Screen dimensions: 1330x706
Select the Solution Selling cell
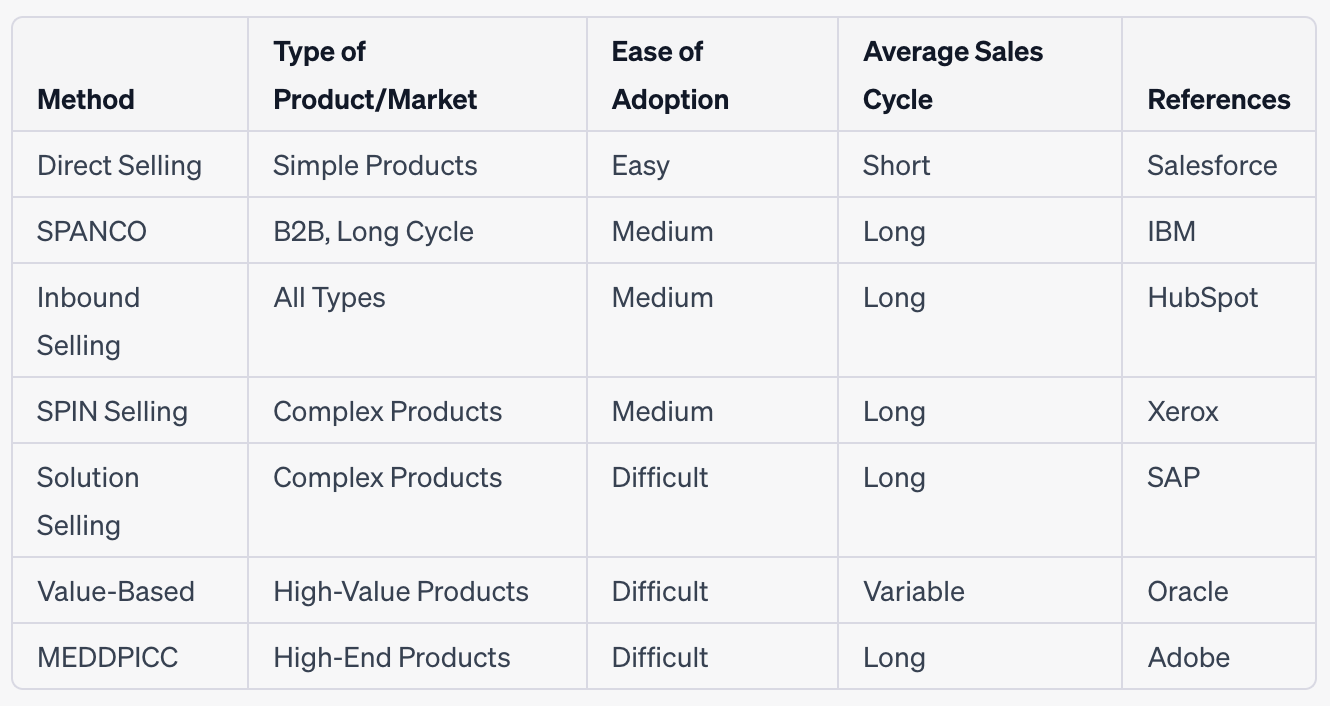tap(88, 501)
